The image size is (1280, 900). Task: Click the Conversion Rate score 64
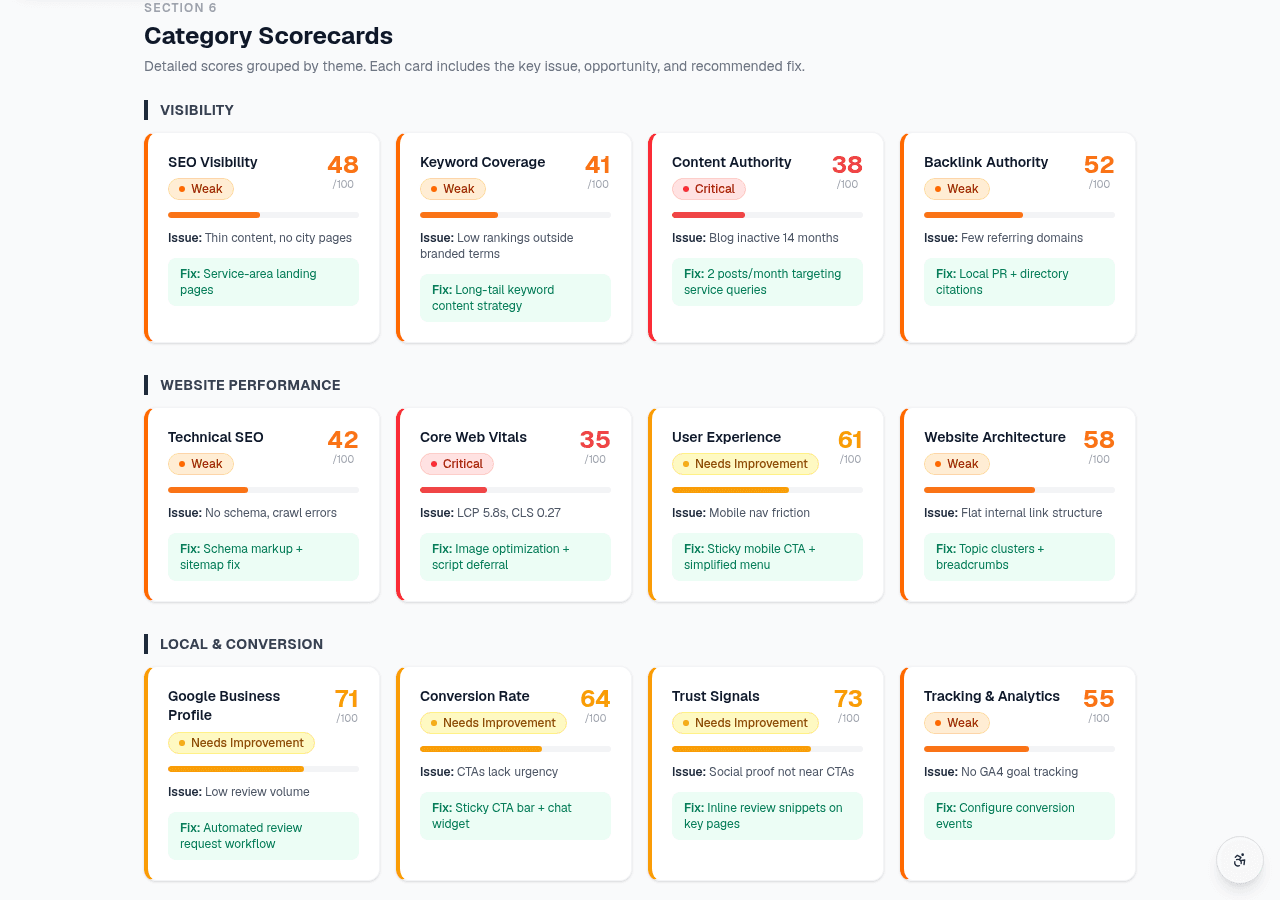pyautogui.click(x=595, y=698)
